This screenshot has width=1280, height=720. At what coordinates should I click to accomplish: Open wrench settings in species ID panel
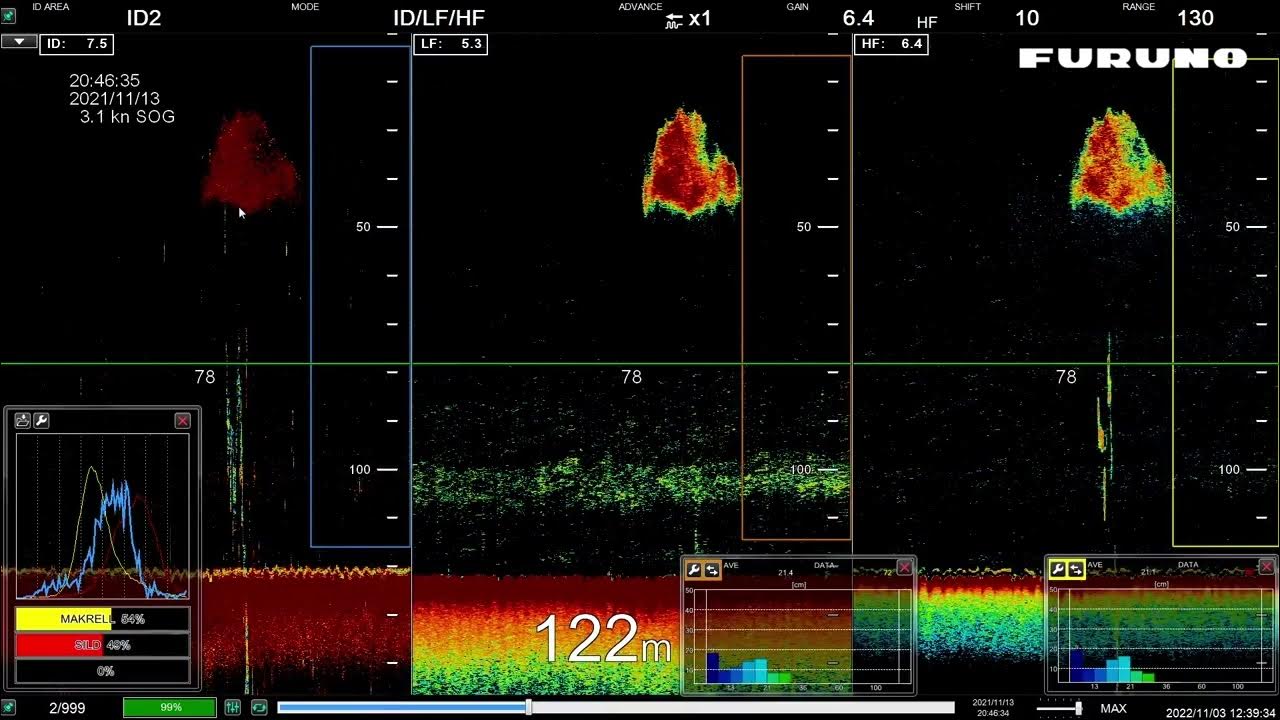41,421
